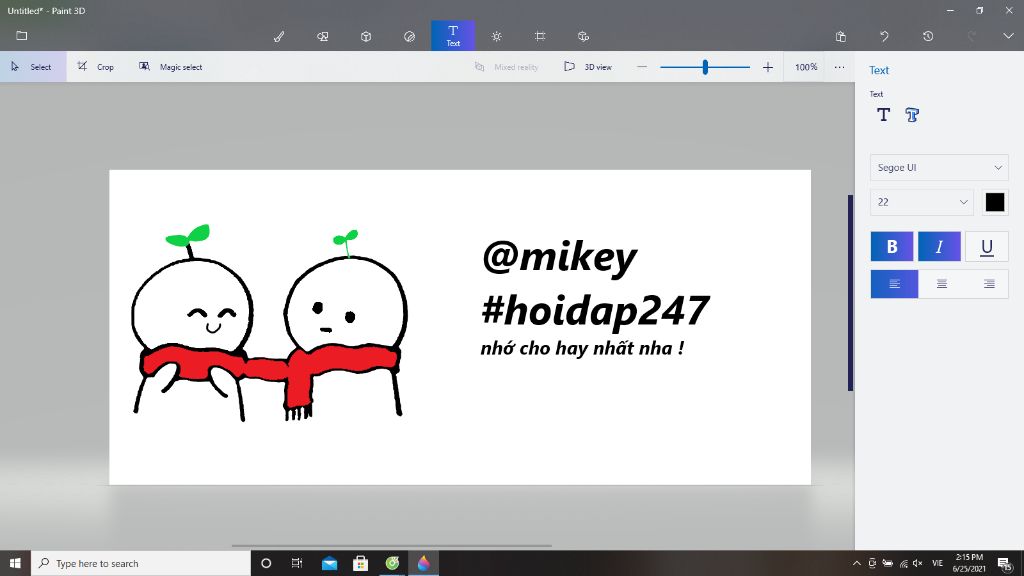Click the #hoidap247 text on canvas
Viewport: 1024px width, 576px height.
tap(595, 311)
